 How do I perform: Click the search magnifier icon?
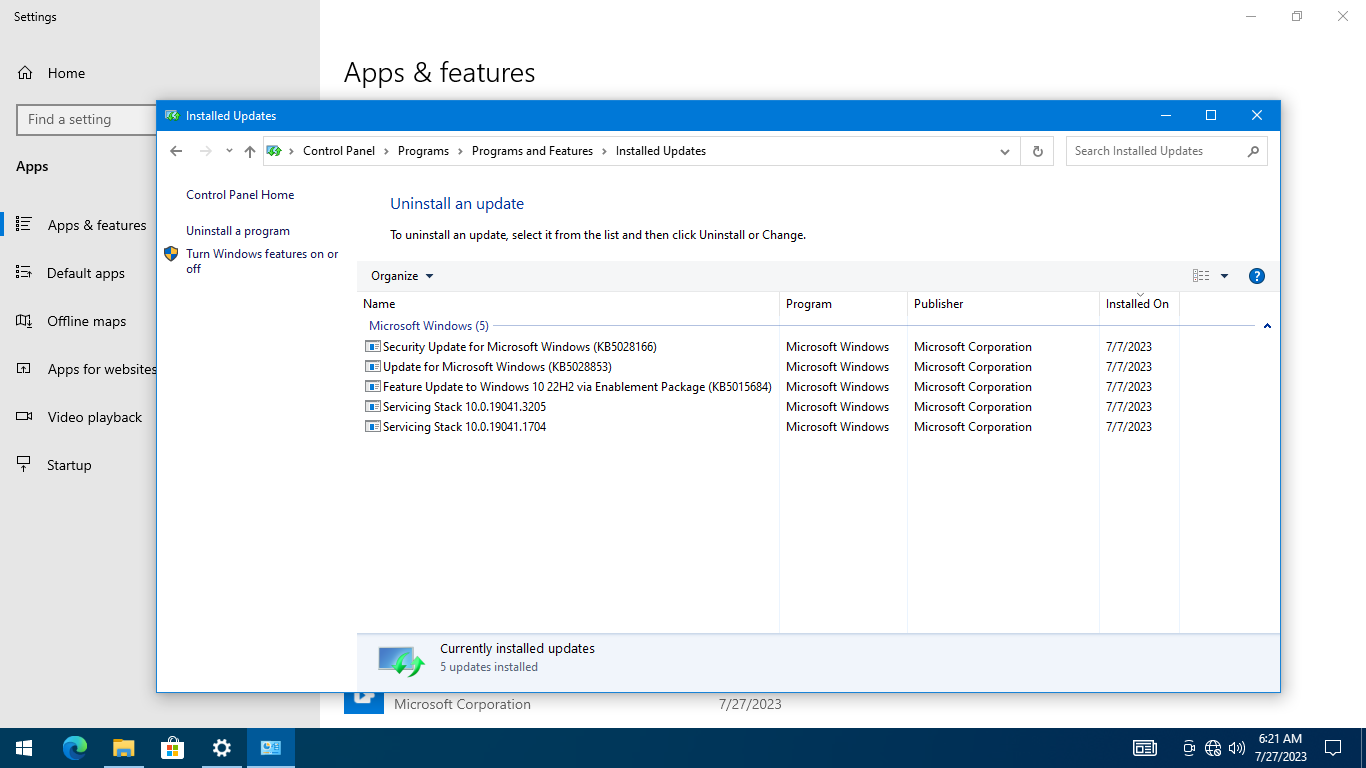1253,151
